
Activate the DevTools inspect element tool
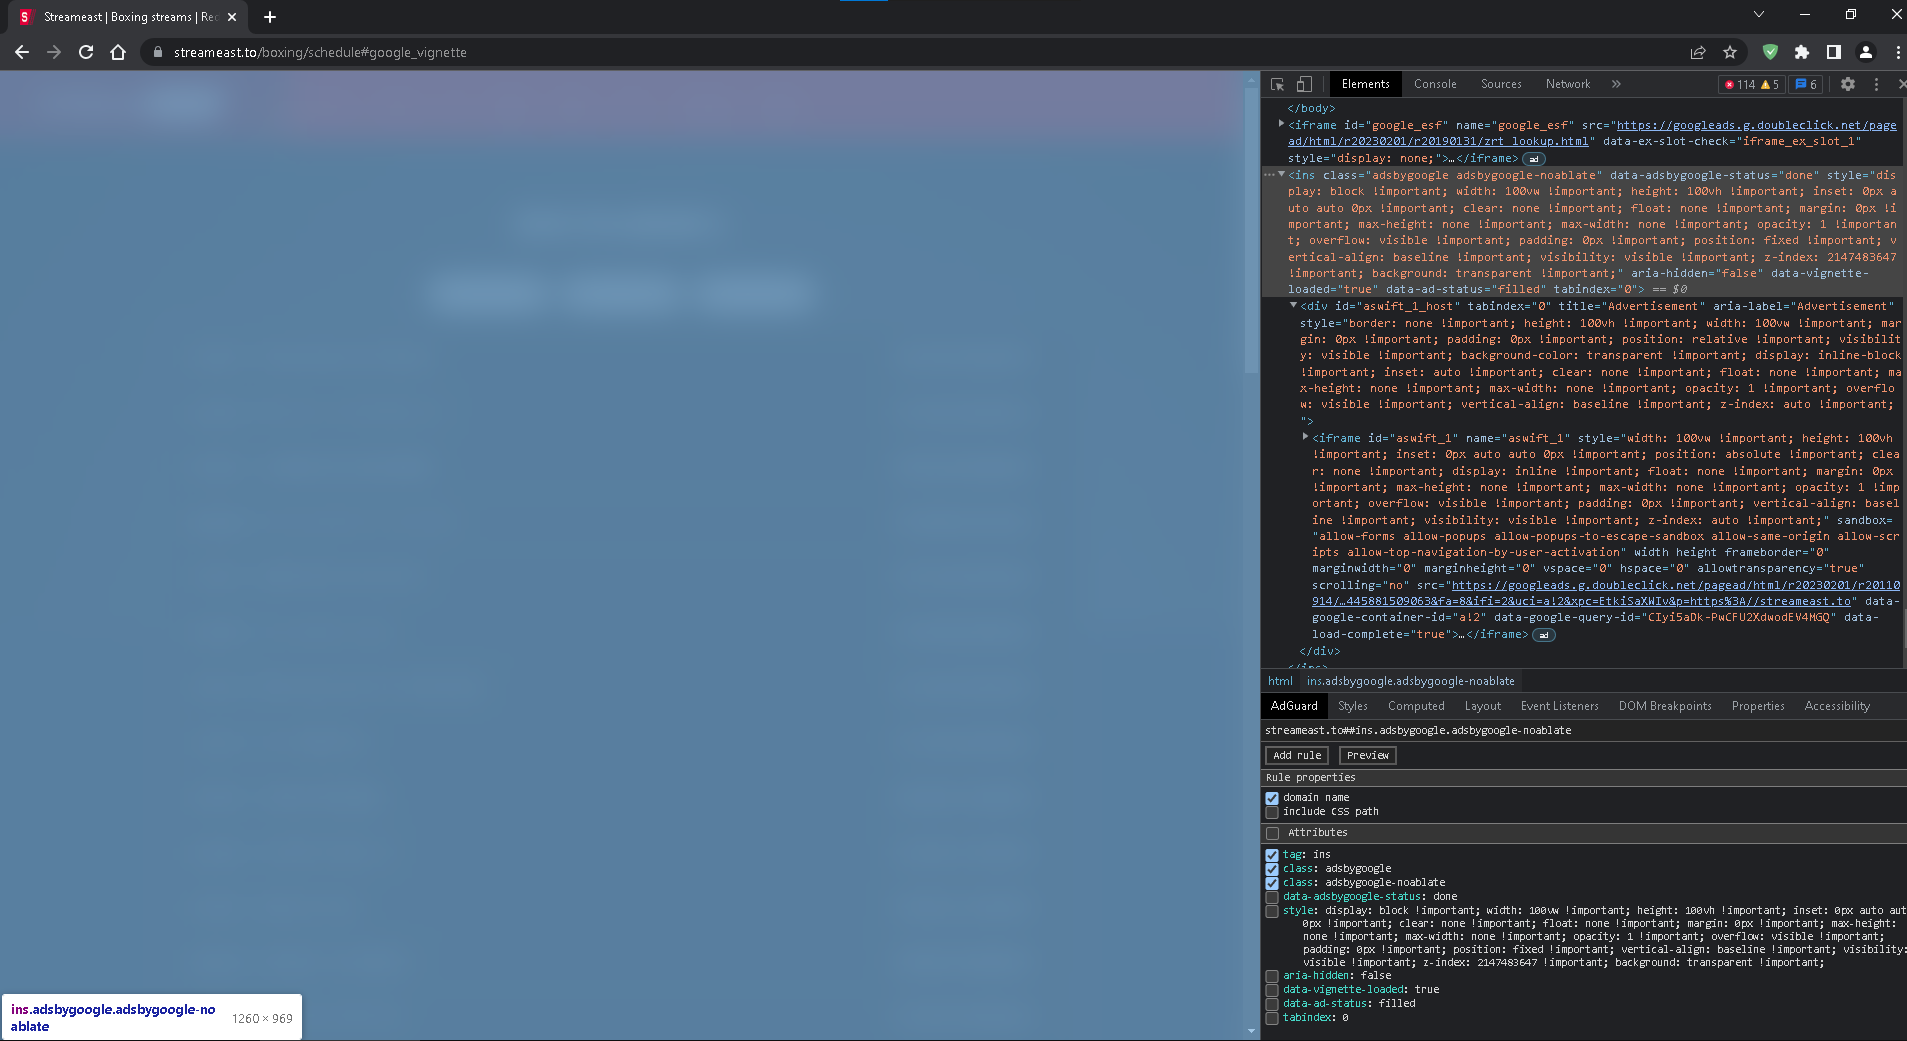[x=1278, y=84]
